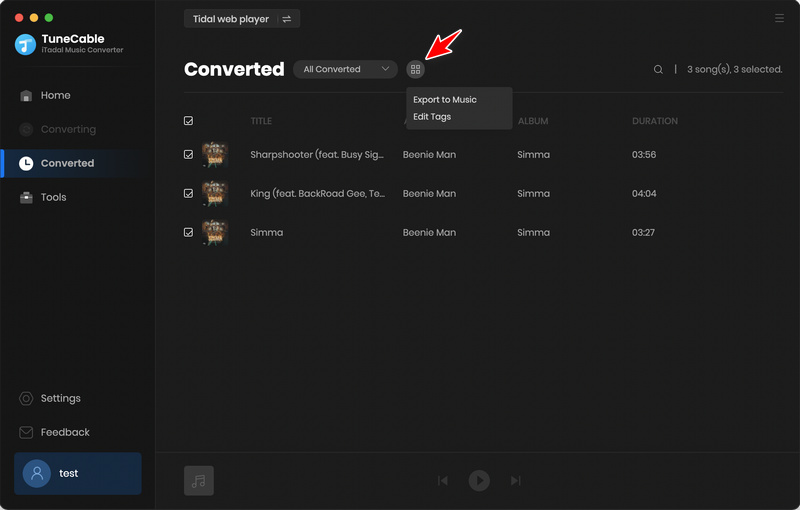Viewport: 800px width, 510px height.
Task: Click the Feedback envelope icon
Action: pyautogui.click(x=26, y=432)
